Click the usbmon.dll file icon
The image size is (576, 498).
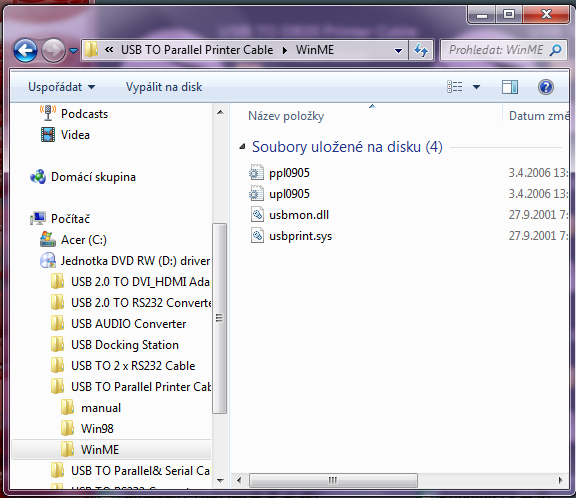point(257,214)
